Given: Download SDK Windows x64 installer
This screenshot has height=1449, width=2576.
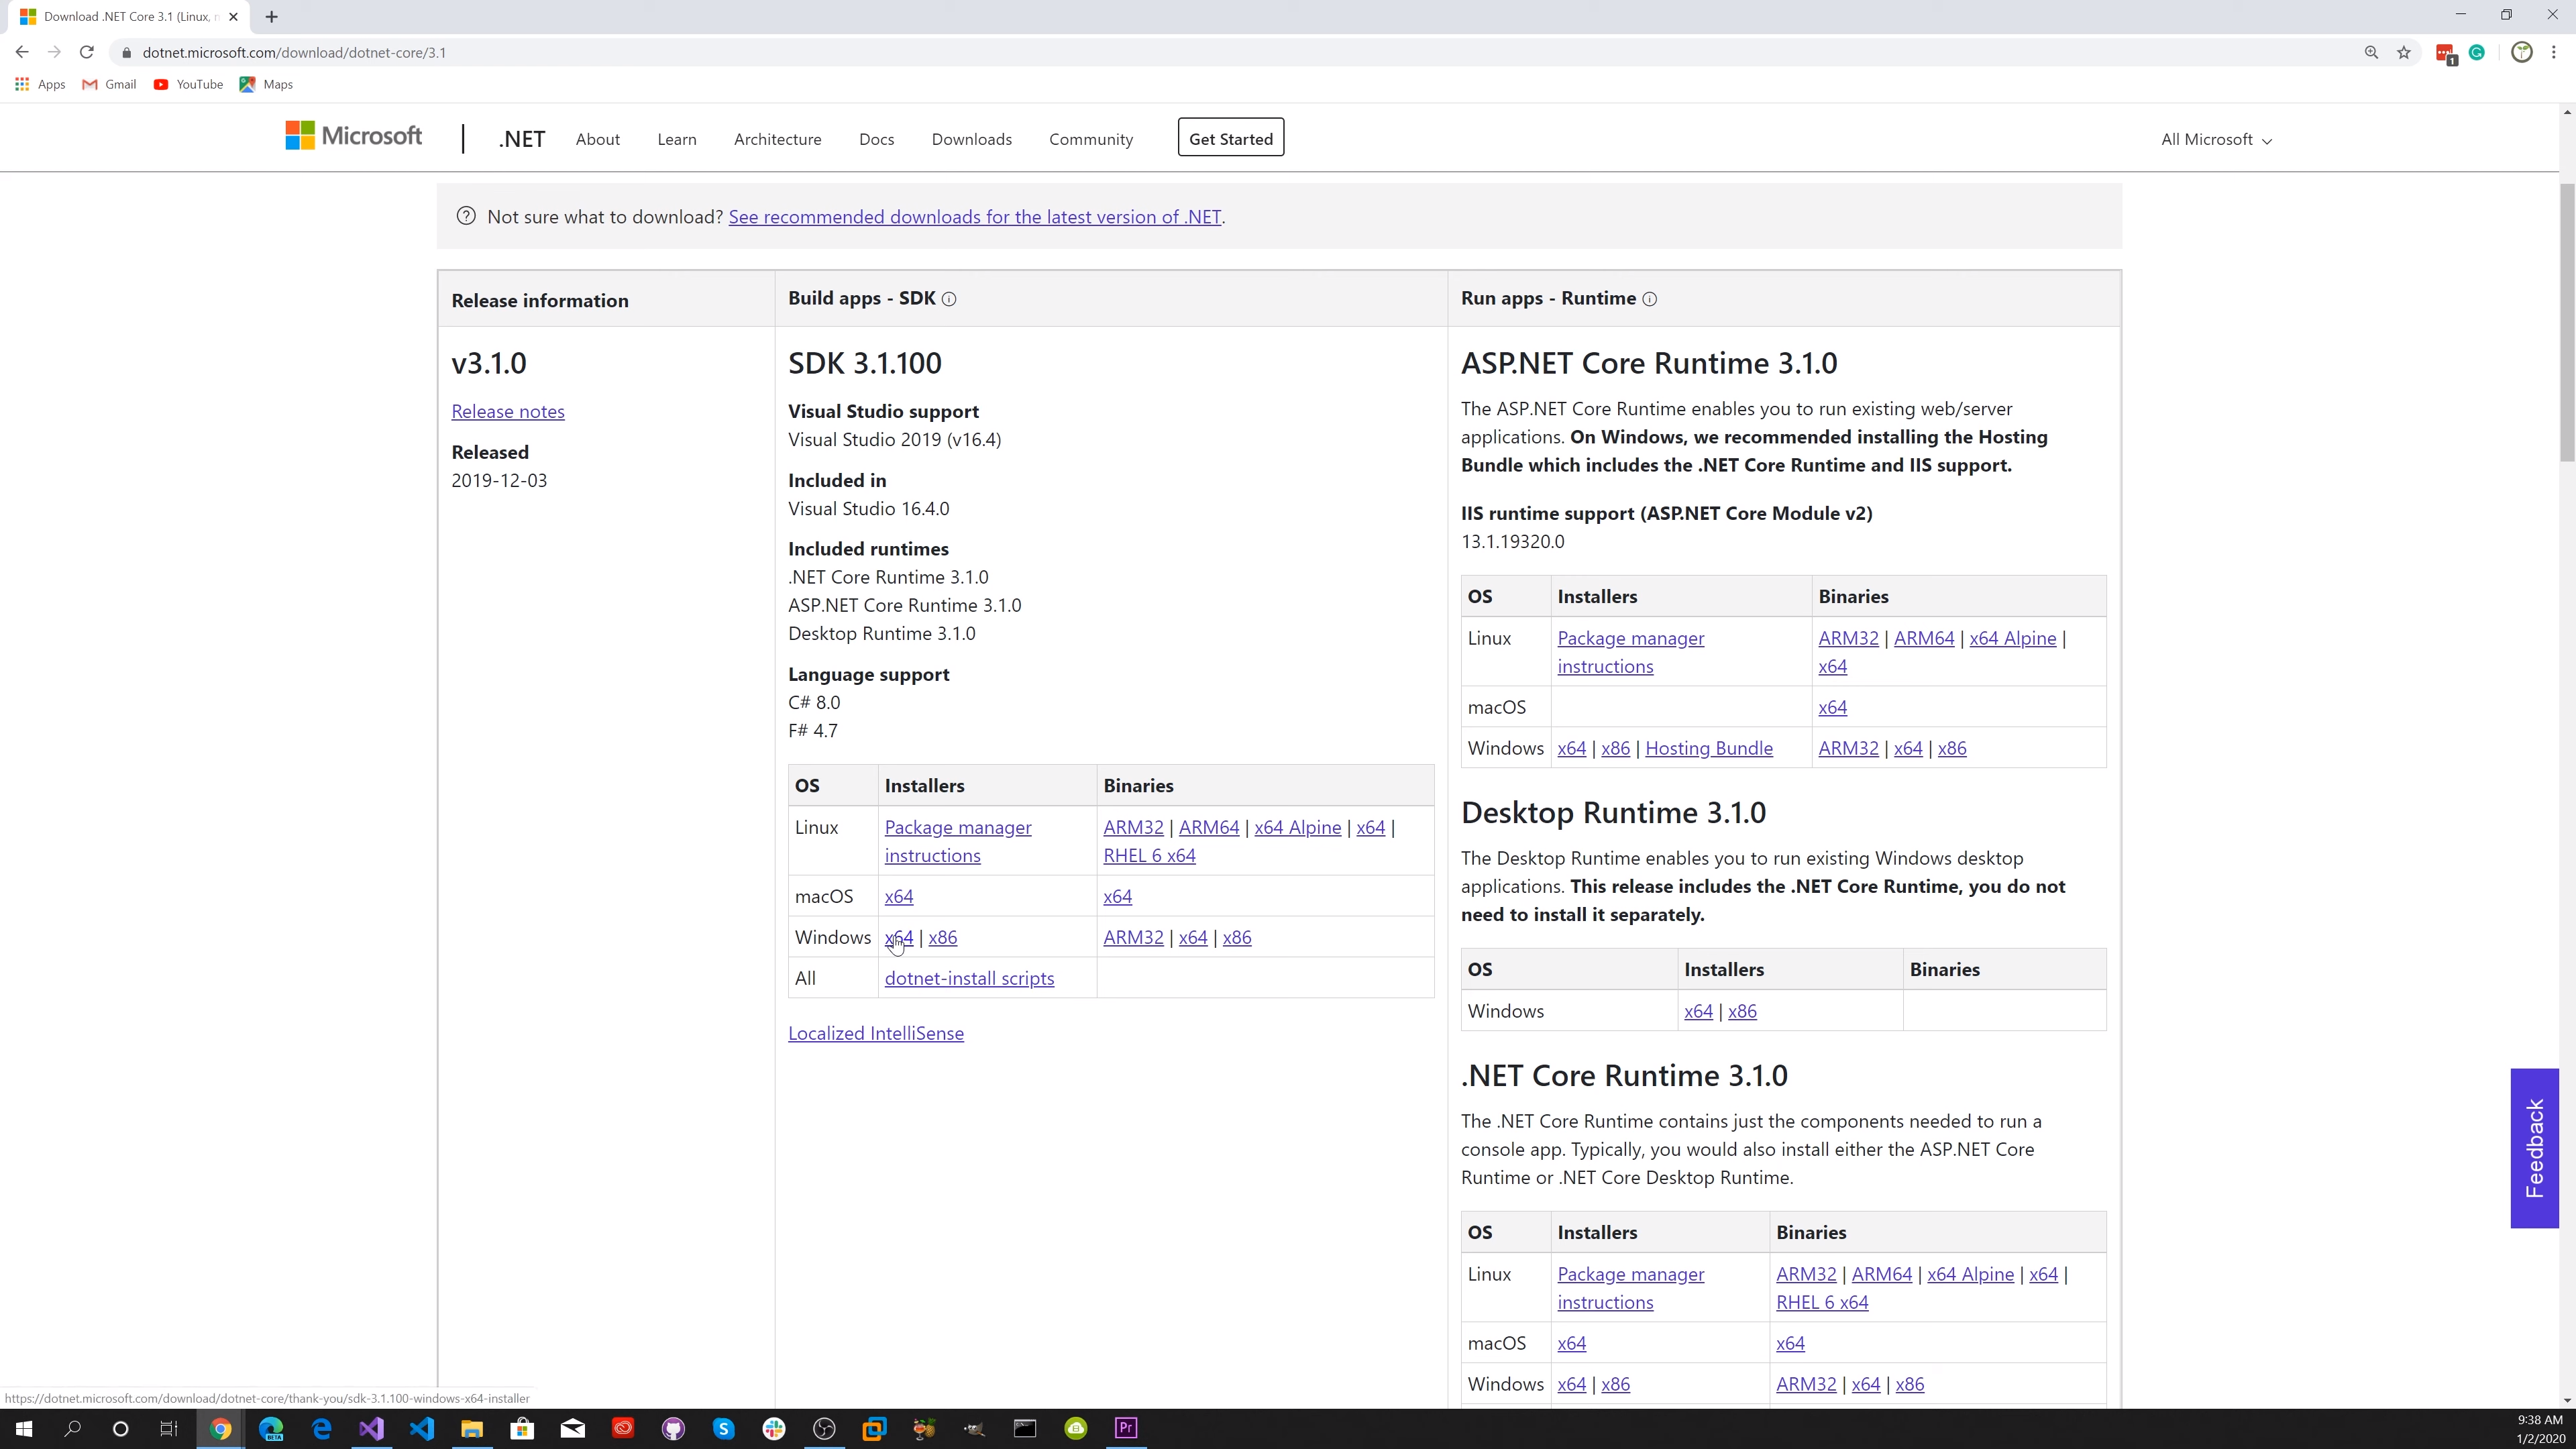Looking at the screenshot, I should [x=899, y=937].
